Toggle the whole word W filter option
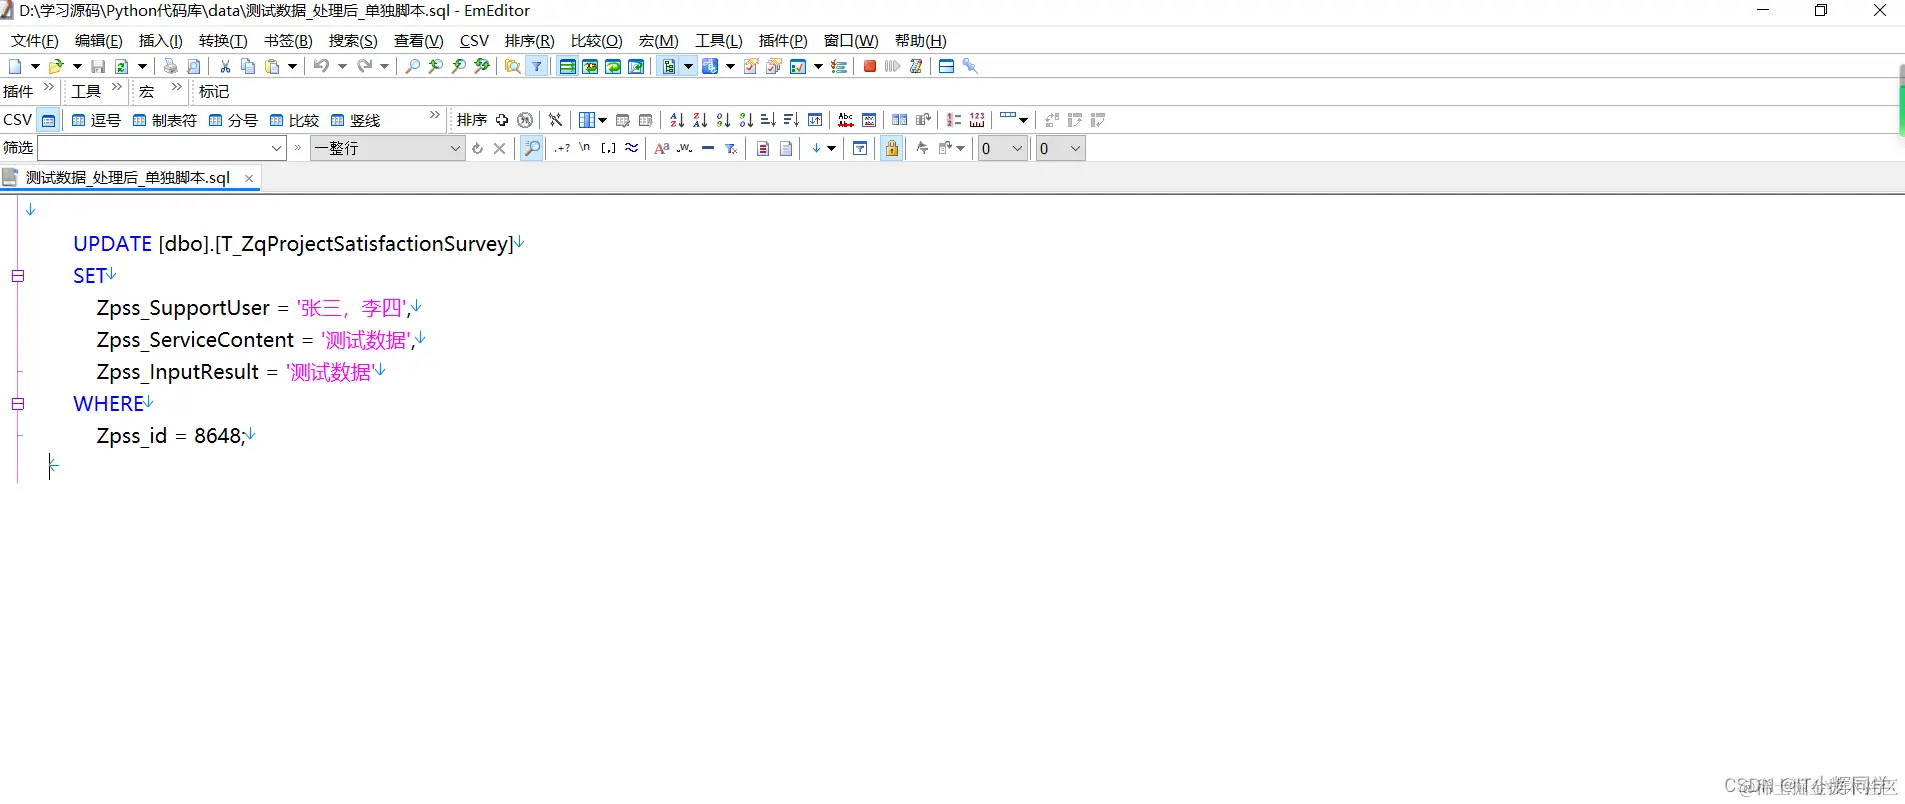Screen dimensions: 1905x804 [x=685, y=148]
